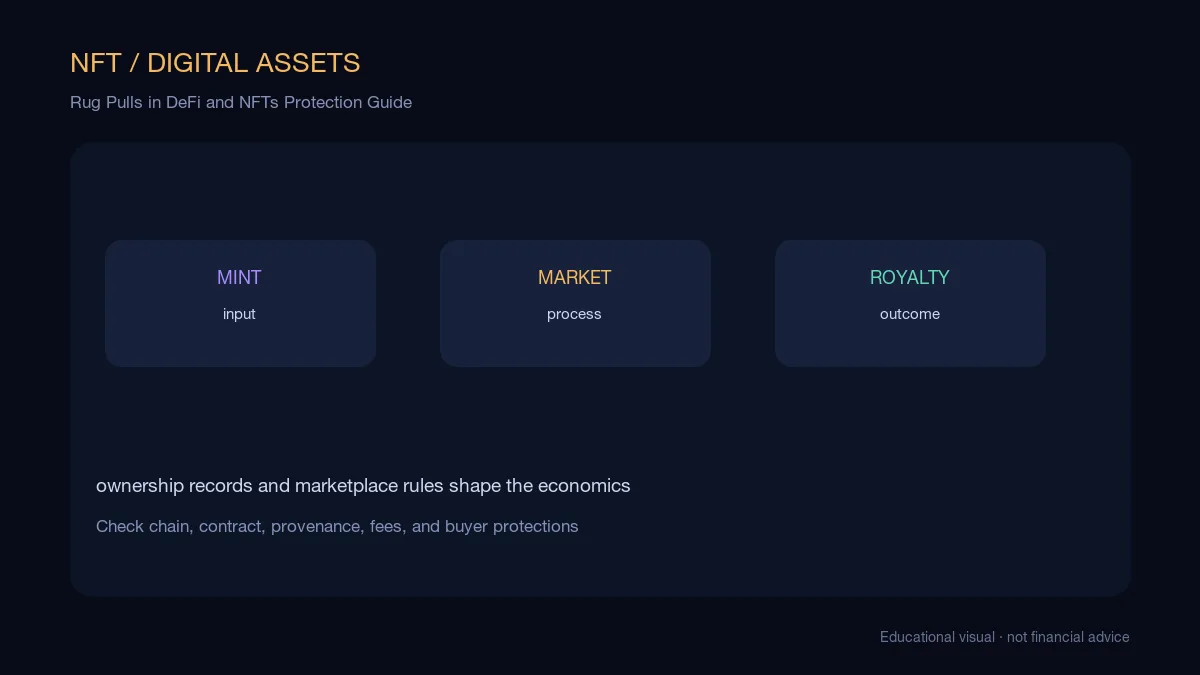
Task: Select the 'input' label under MINT
Action: (240, 314)
